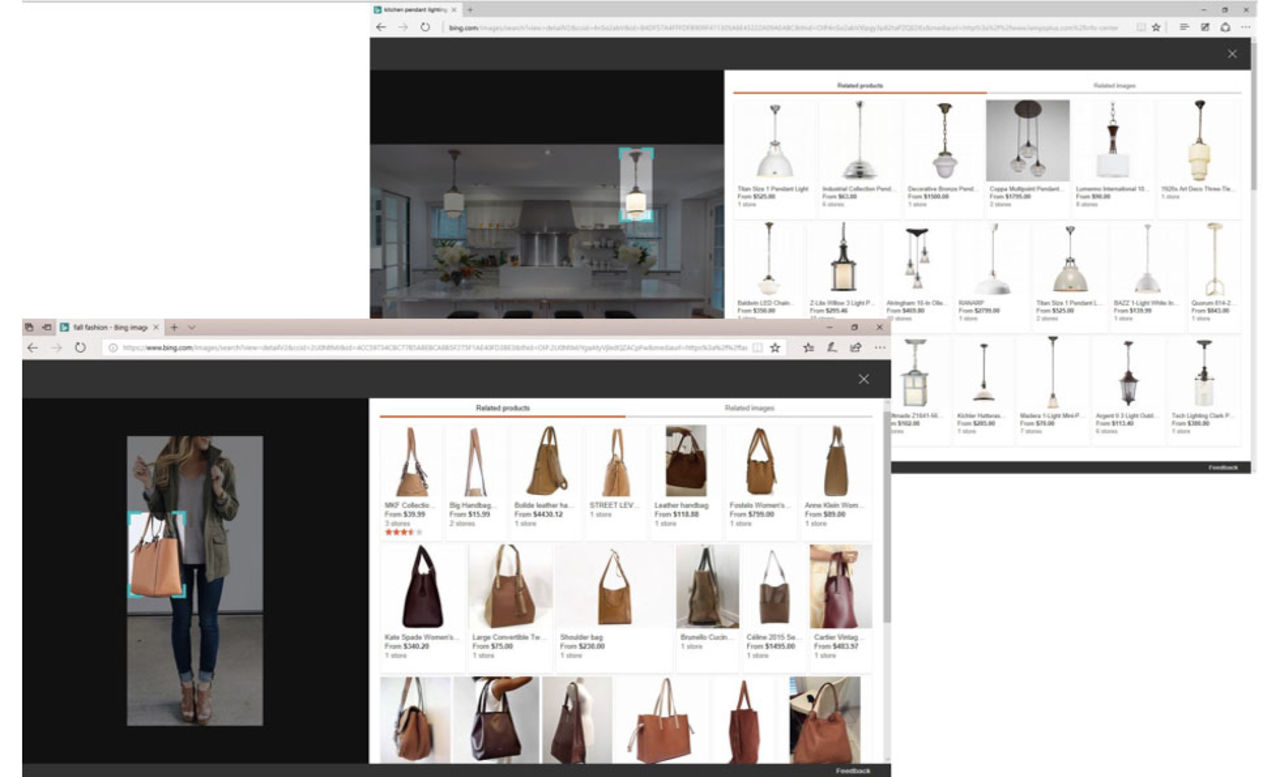The width and height of the screenshot is (1280, 777).
Task: Click the Share icon in fall fashion window
Action: point(856,347)
